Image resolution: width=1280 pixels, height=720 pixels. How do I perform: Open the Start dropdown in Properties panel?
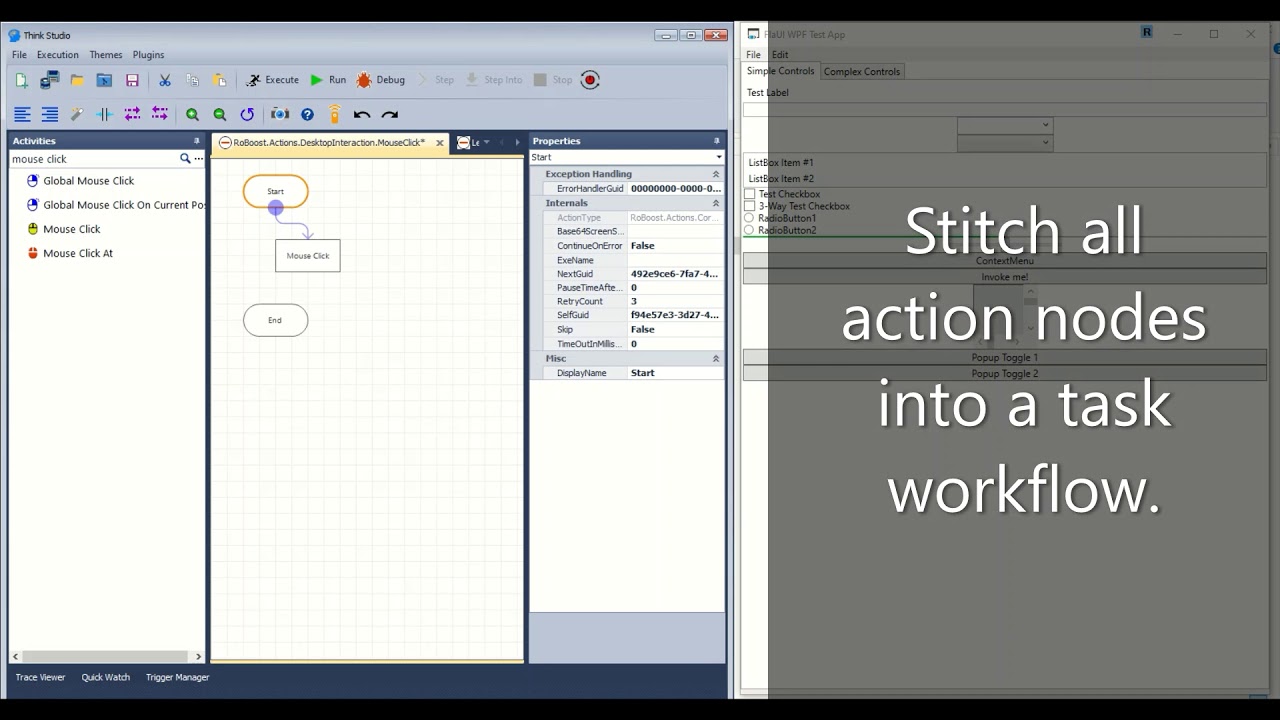pos(718,157)
